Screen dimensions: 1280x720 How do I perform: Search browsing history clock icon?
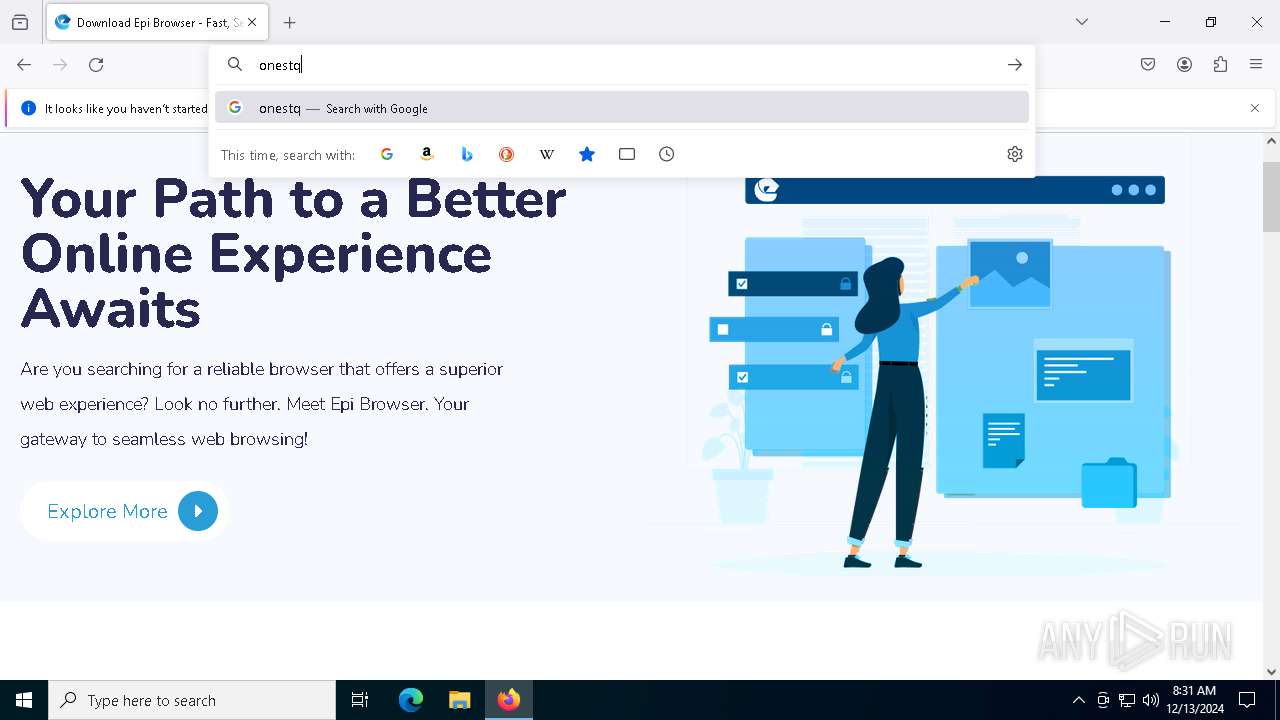point(667,154)
